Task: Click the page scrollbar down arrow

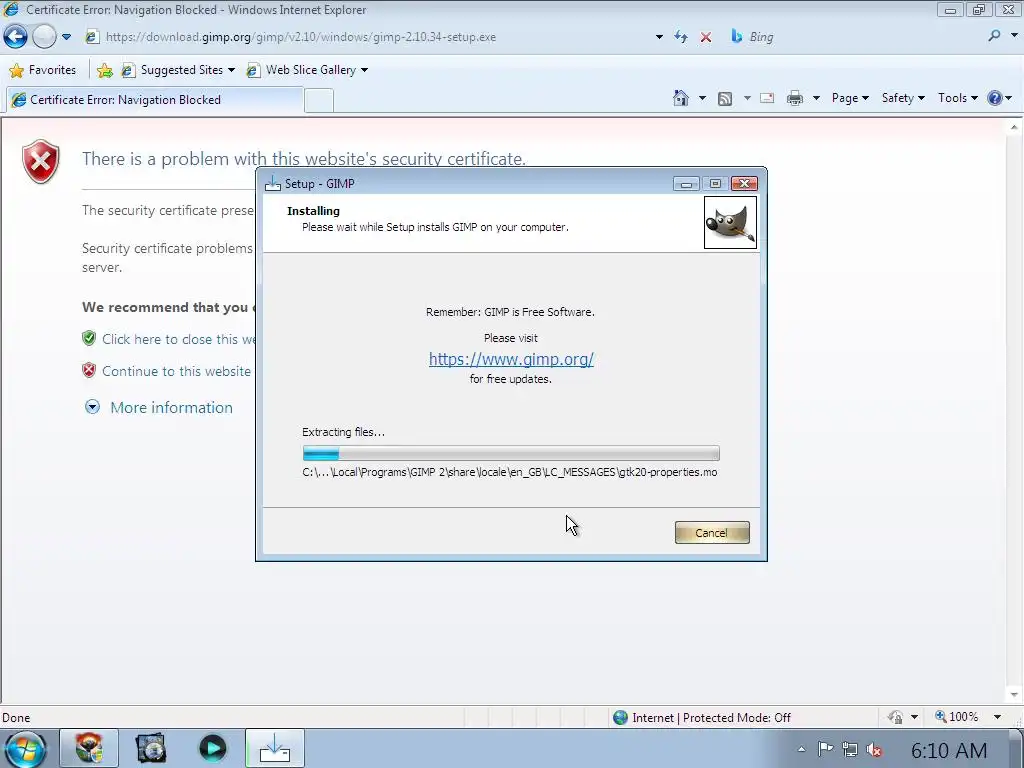Action: click(1014, 695)
